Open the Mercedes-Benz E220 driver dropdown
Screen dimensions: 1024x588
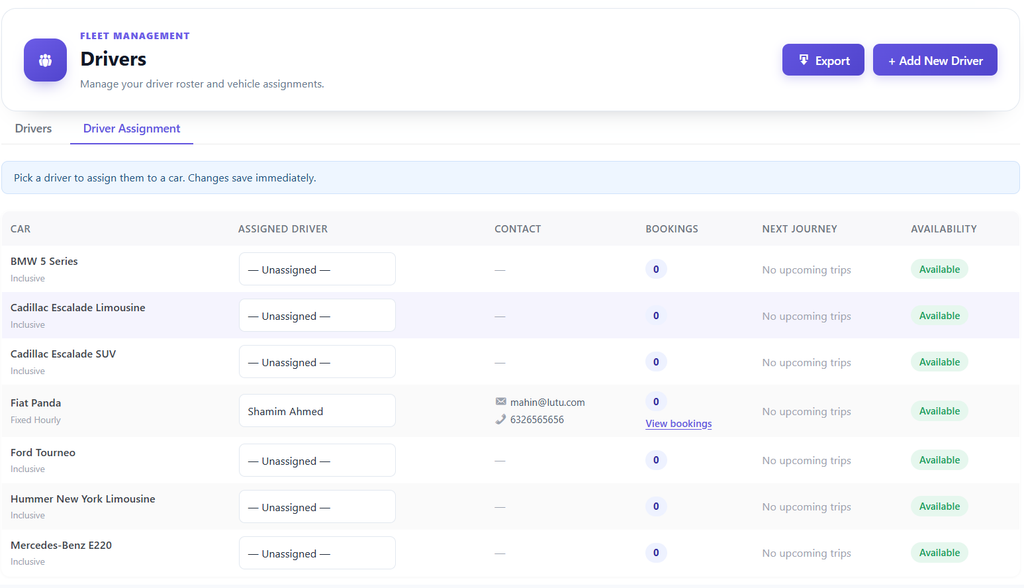[317, 553]
